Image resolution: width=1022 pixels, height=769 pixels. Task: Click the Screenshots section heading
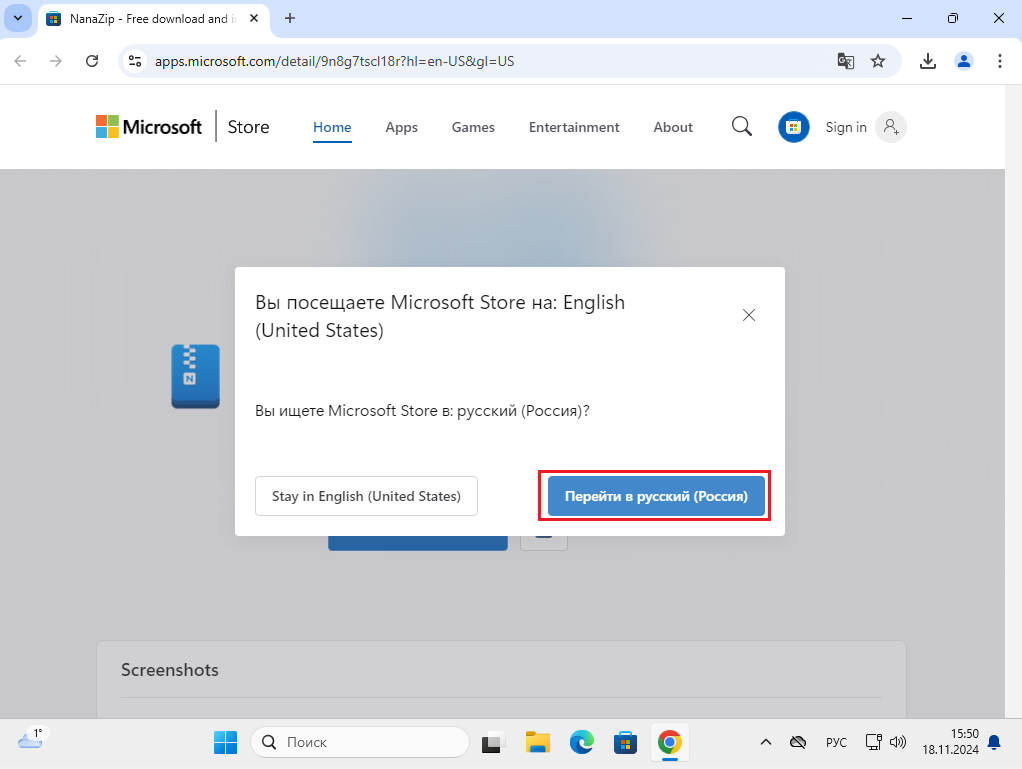click(169, 670)
